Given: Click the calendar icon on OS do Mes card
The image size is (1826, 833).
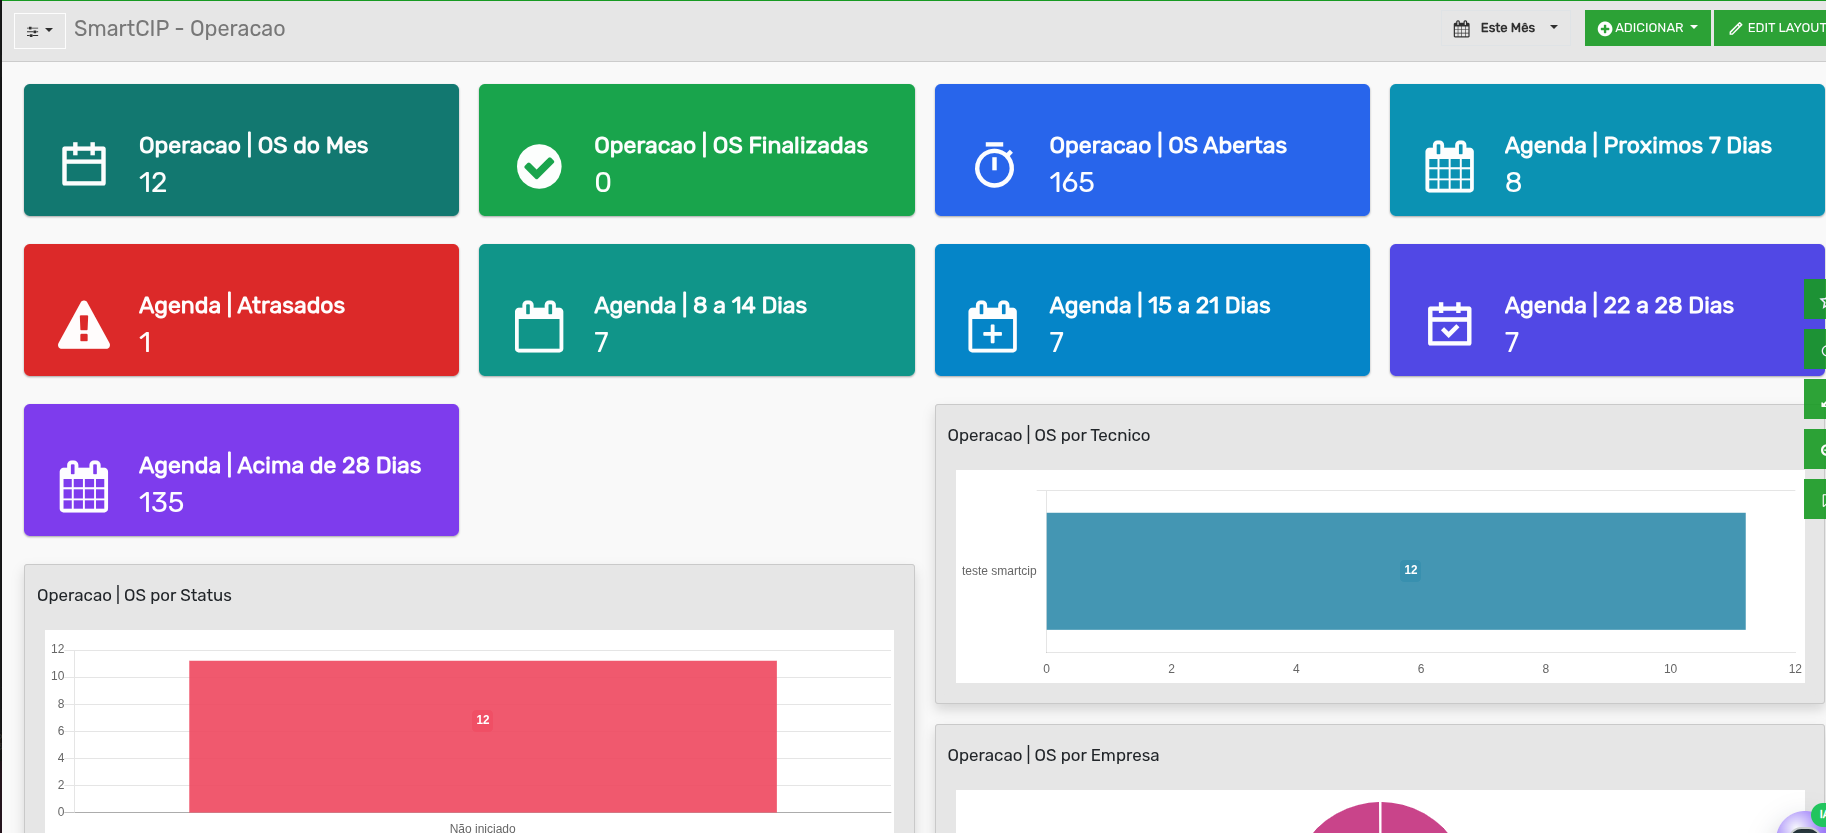Looking at the screenshot, I should [84, 164].
